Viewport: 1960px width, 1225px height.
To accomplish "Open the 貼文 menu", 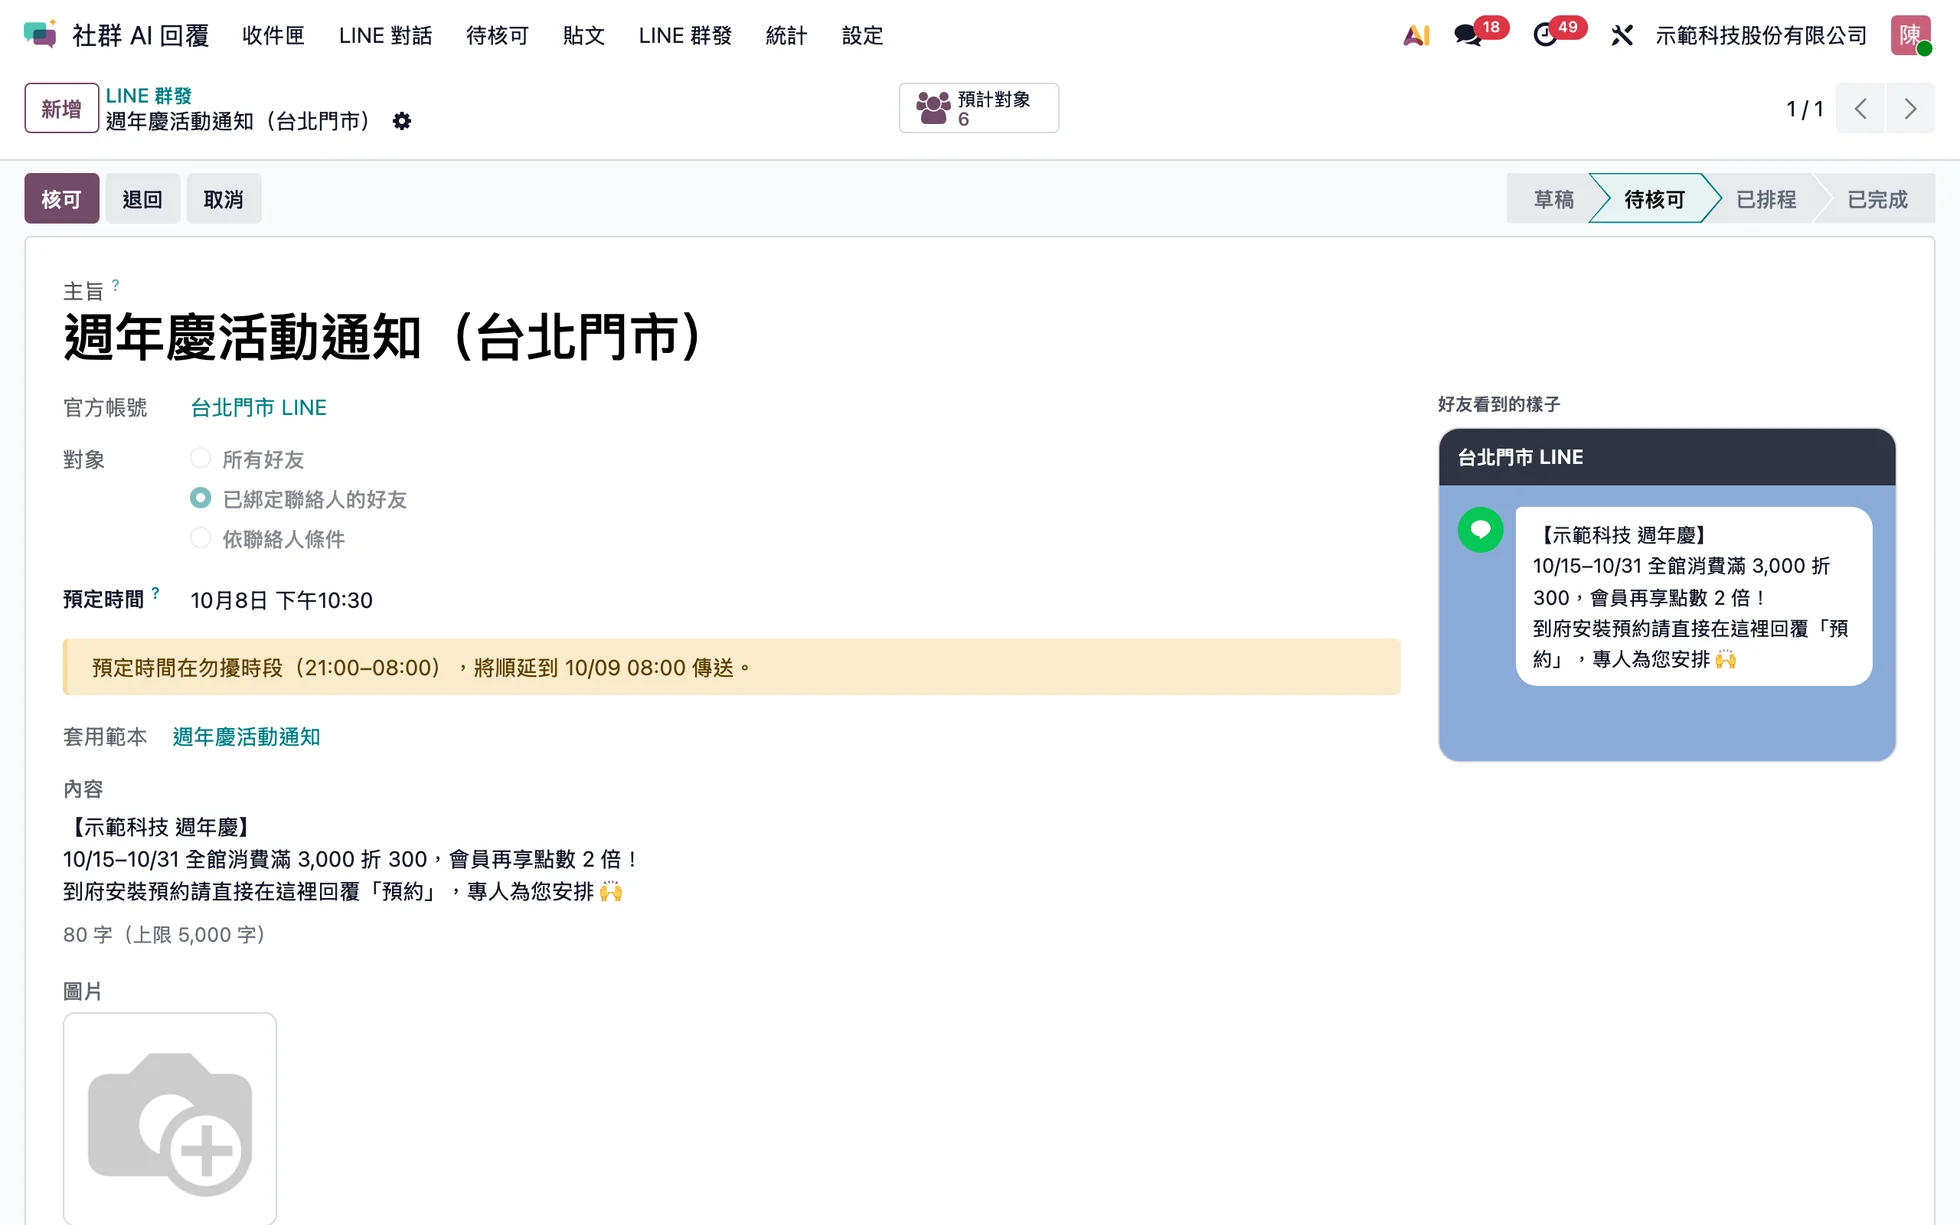I will [583, 35].
